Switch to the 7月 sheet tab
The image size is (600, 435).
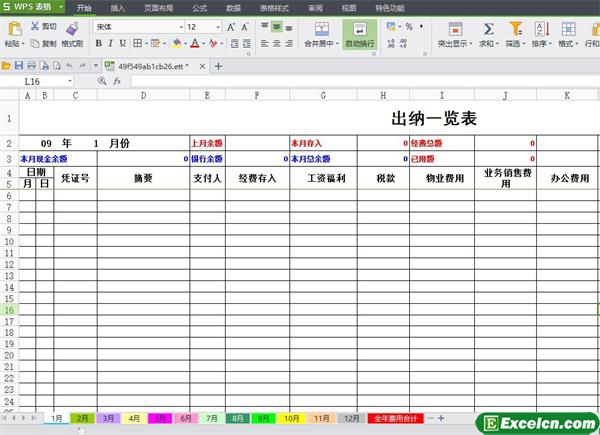211,418
